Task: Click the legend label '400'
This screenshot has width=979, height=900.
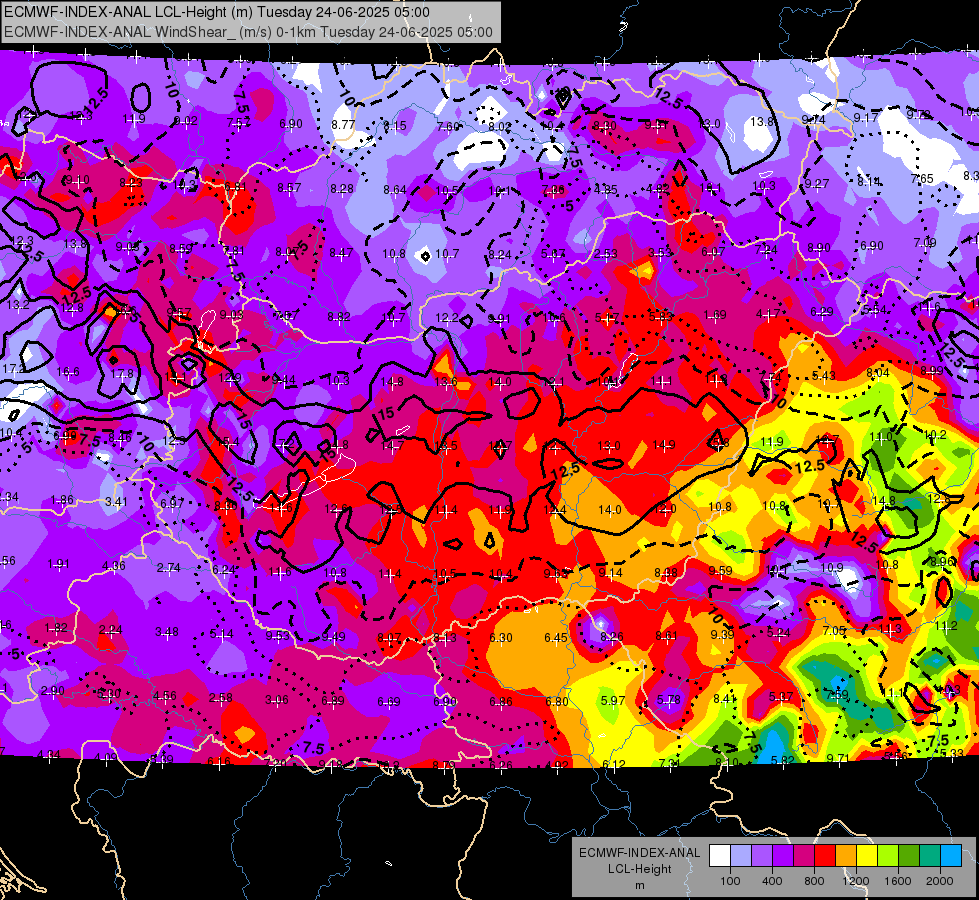Action: pos(772,881)
